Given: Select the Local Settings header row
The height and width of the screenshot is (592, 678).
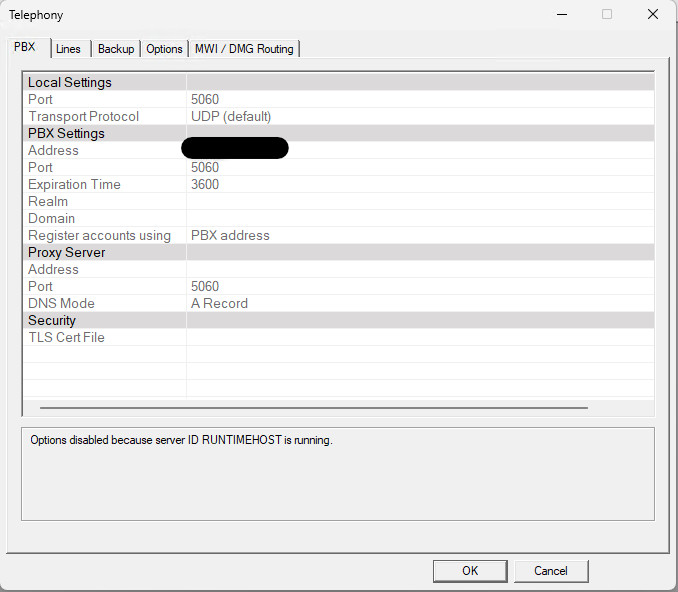Looking at the screenshot, I should [x=339, y=82].
